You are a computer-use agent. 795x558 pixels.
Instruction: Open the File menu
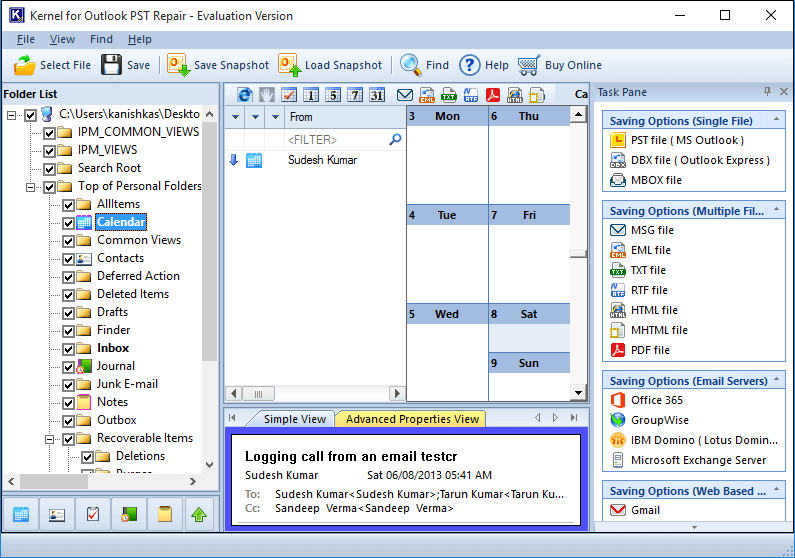25,39
